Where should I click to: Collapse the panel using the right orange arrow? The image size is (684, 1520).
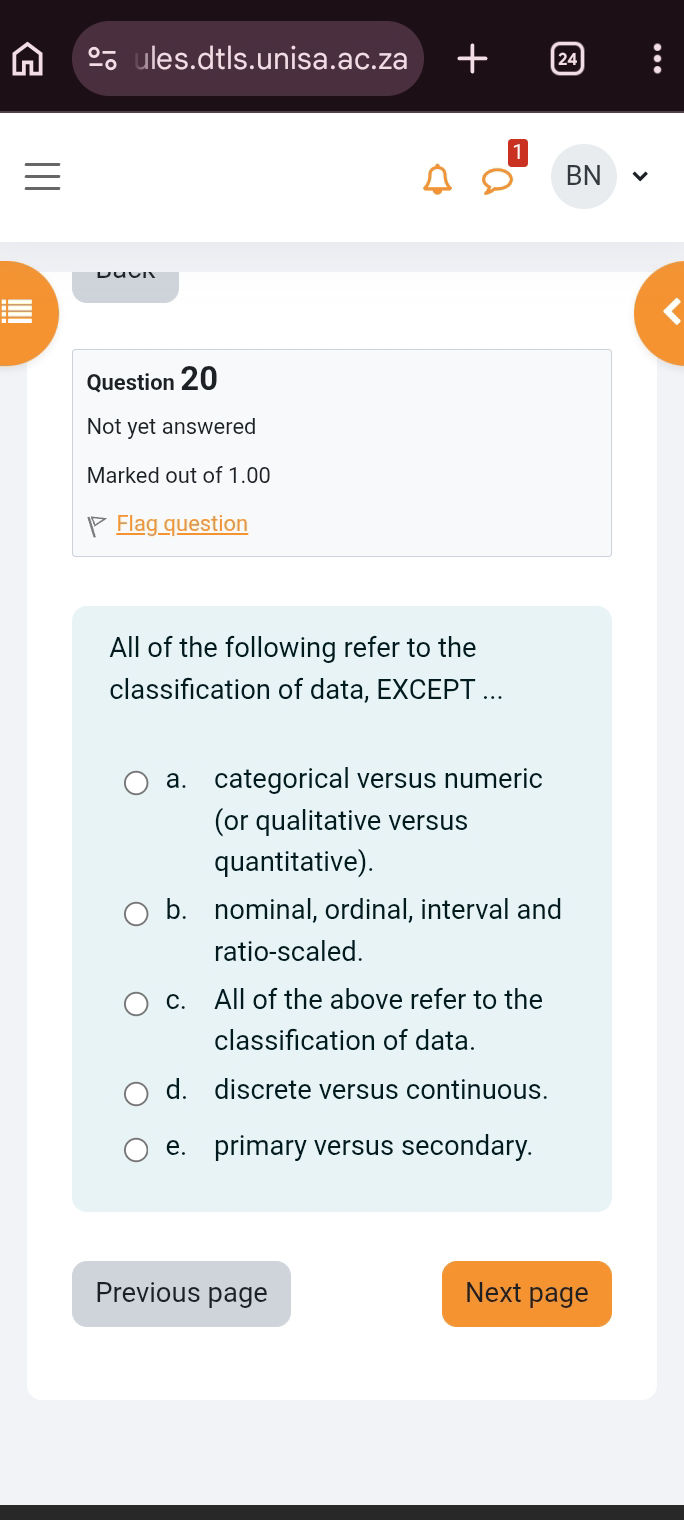(671, 313)
